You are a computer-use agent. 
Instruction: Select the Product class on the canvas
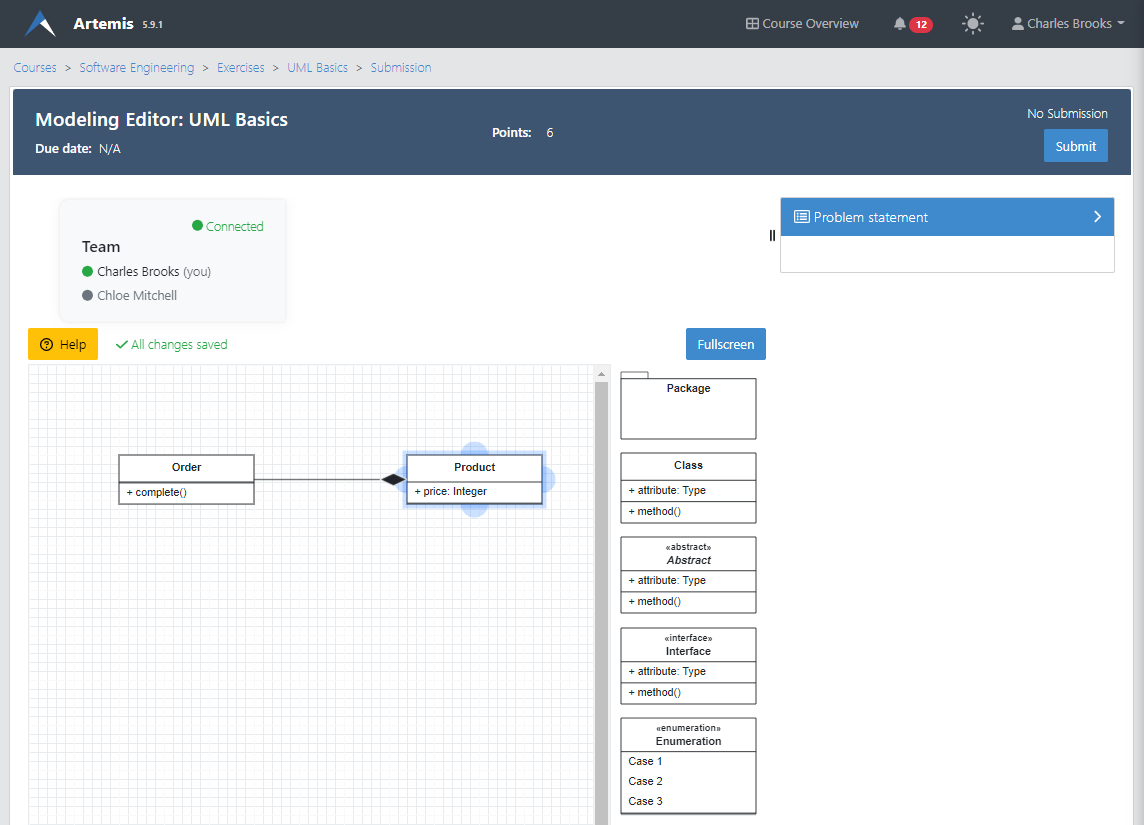[x=474, y=467]
